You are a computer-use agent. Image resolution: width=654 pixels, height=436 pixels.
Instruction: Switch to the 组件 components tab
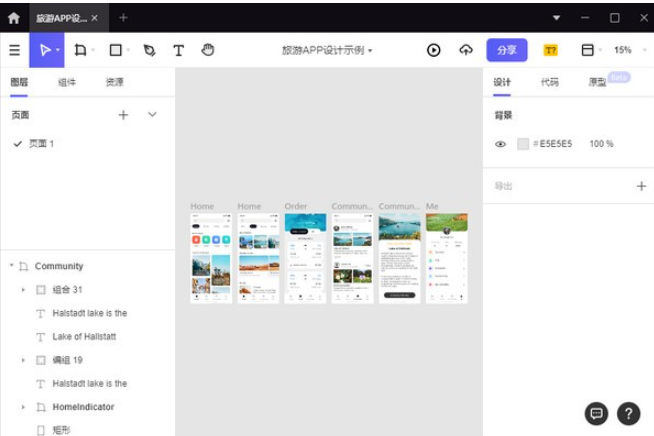(x=67, y=82)
